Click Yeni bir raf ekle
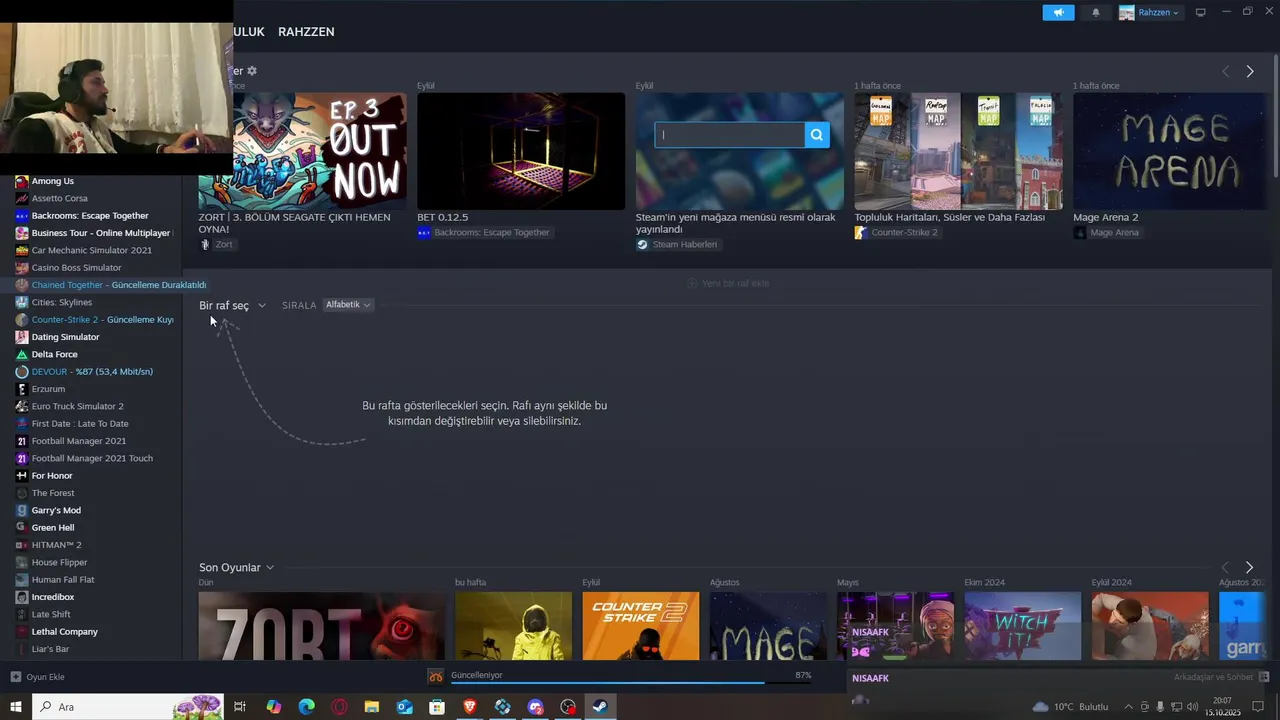Viewport: 1280px width, 720px height. 728,283
